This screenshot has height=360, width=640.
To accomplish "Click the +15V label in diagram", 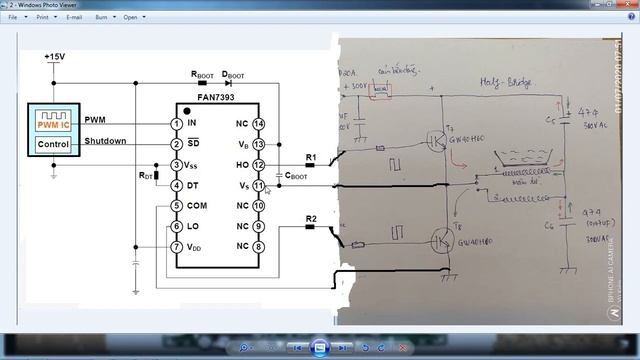I will [55, 57].
